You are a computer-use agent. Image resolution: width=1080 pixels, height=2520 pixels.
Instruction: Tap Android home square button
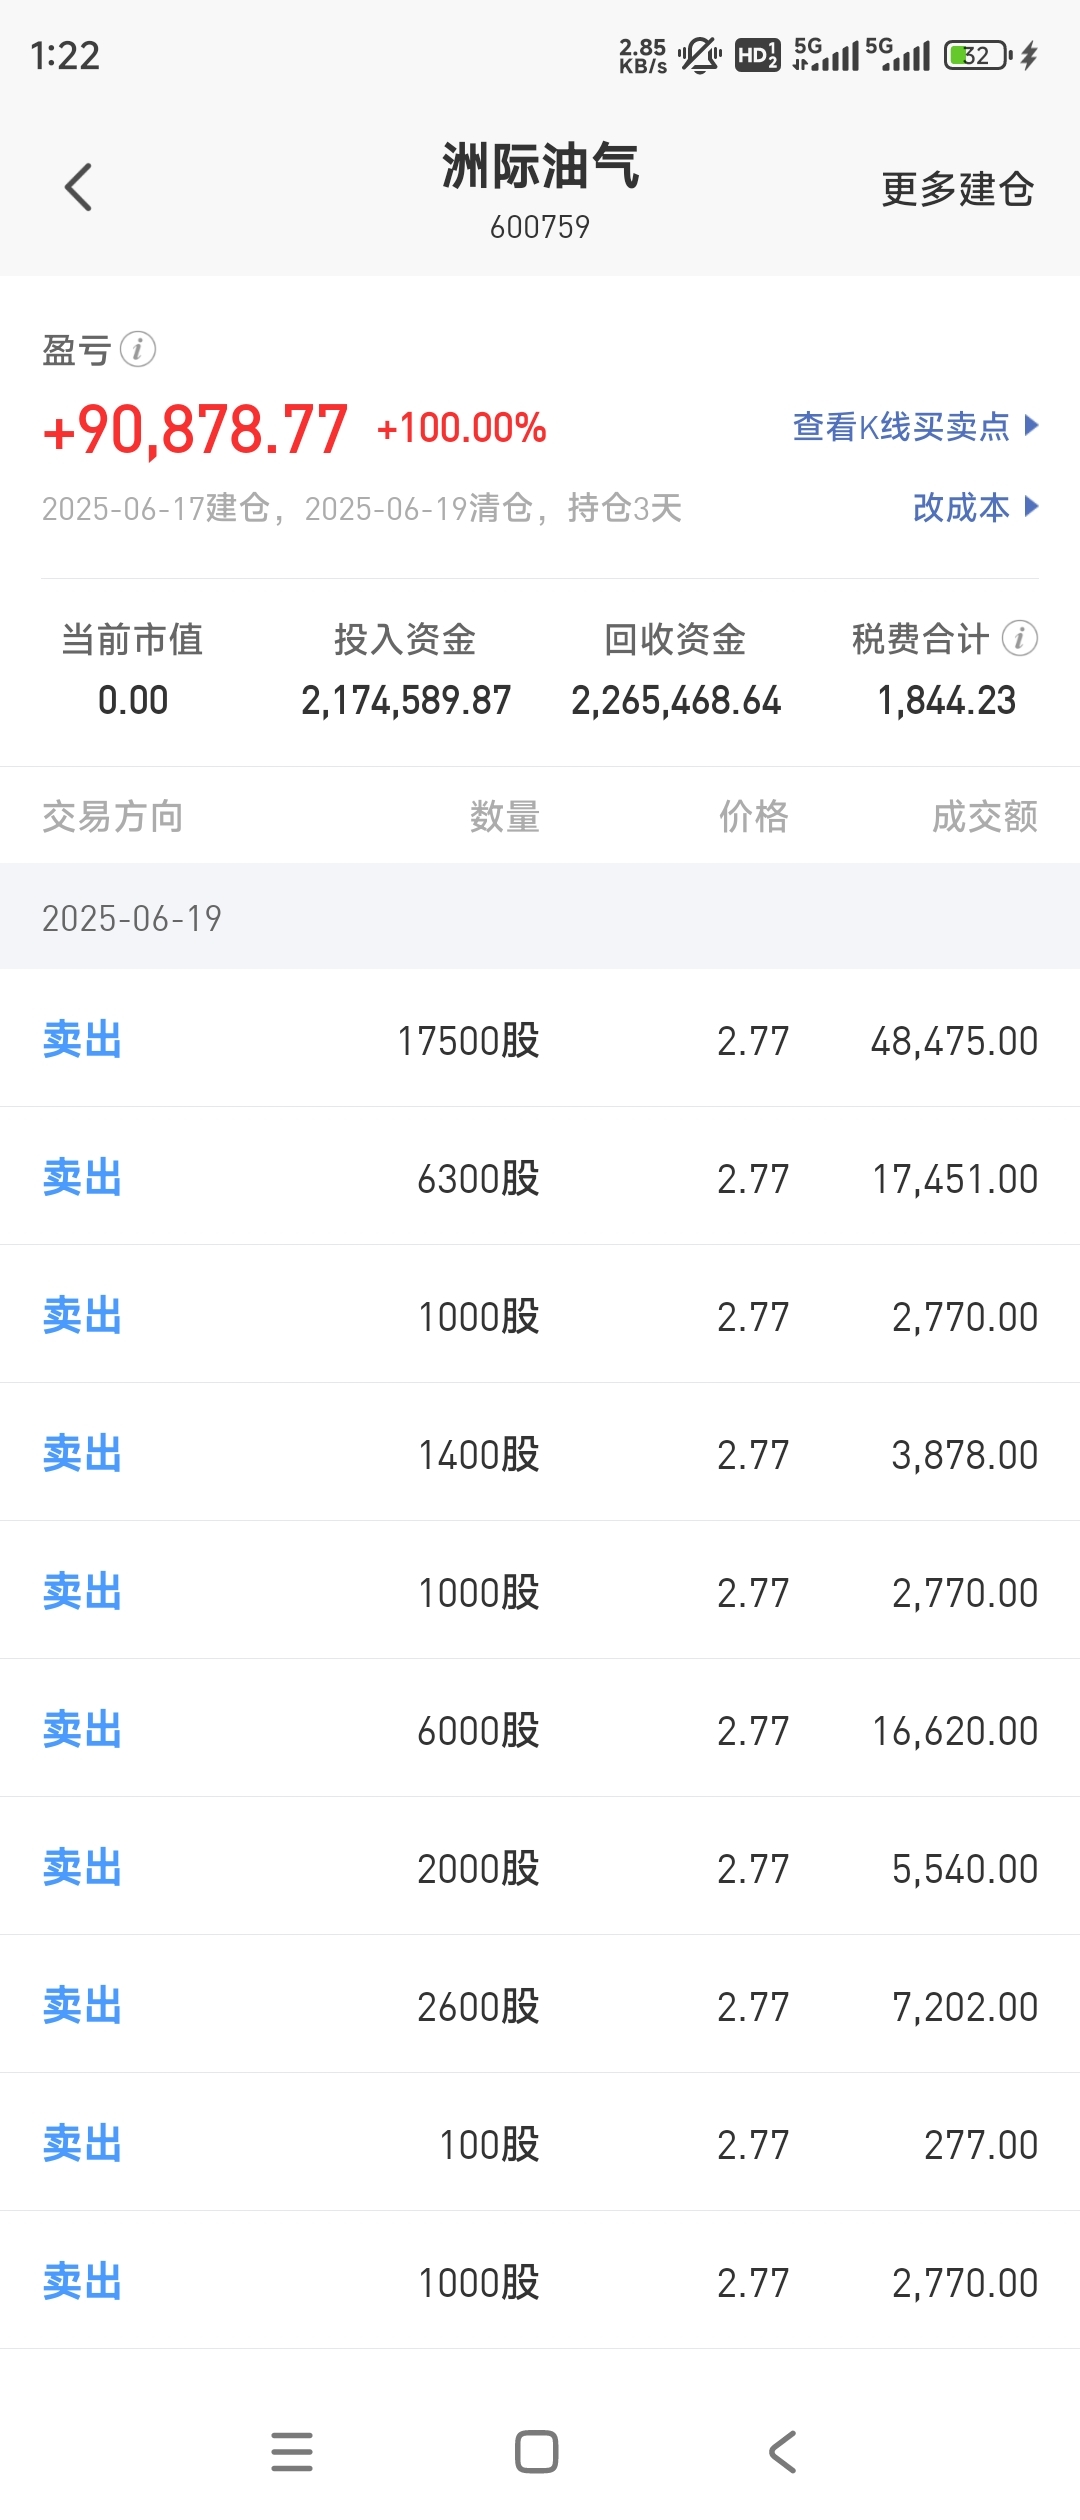(x=537, y=2452)
